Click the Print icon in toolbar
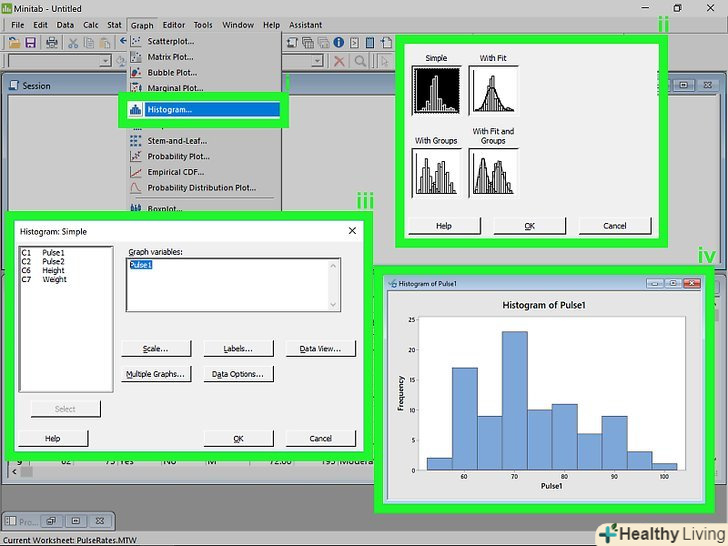Image resolution: width=728 pixels, height=546 pixels. [52, 43]
